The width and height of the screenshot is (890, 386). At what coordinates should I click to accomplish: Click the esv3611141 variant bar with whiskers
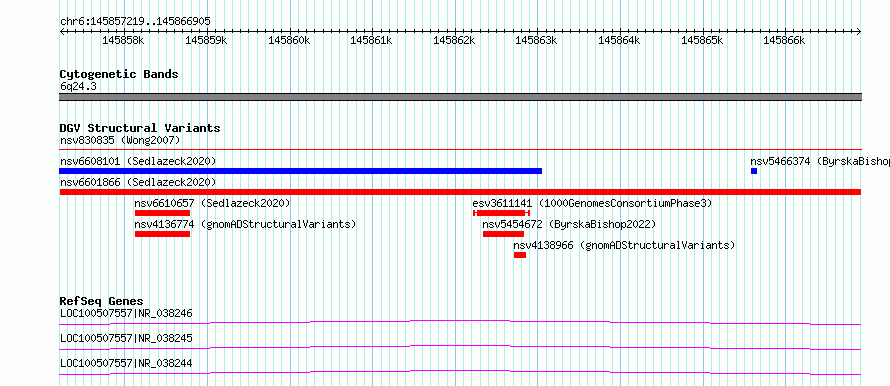pos(501,213)
